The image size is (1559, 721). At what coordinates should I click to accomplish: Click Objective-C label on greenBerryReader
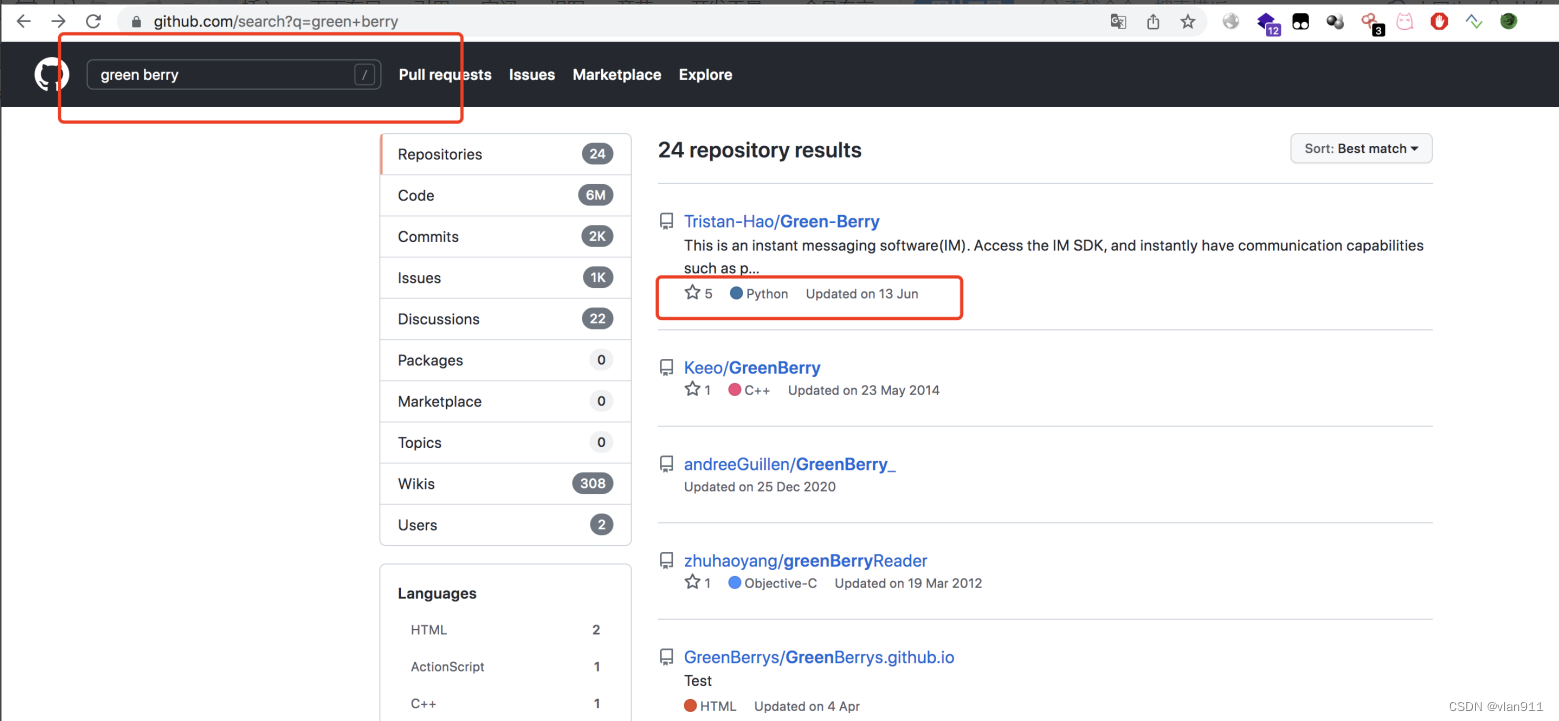click(x=772, y=583)
